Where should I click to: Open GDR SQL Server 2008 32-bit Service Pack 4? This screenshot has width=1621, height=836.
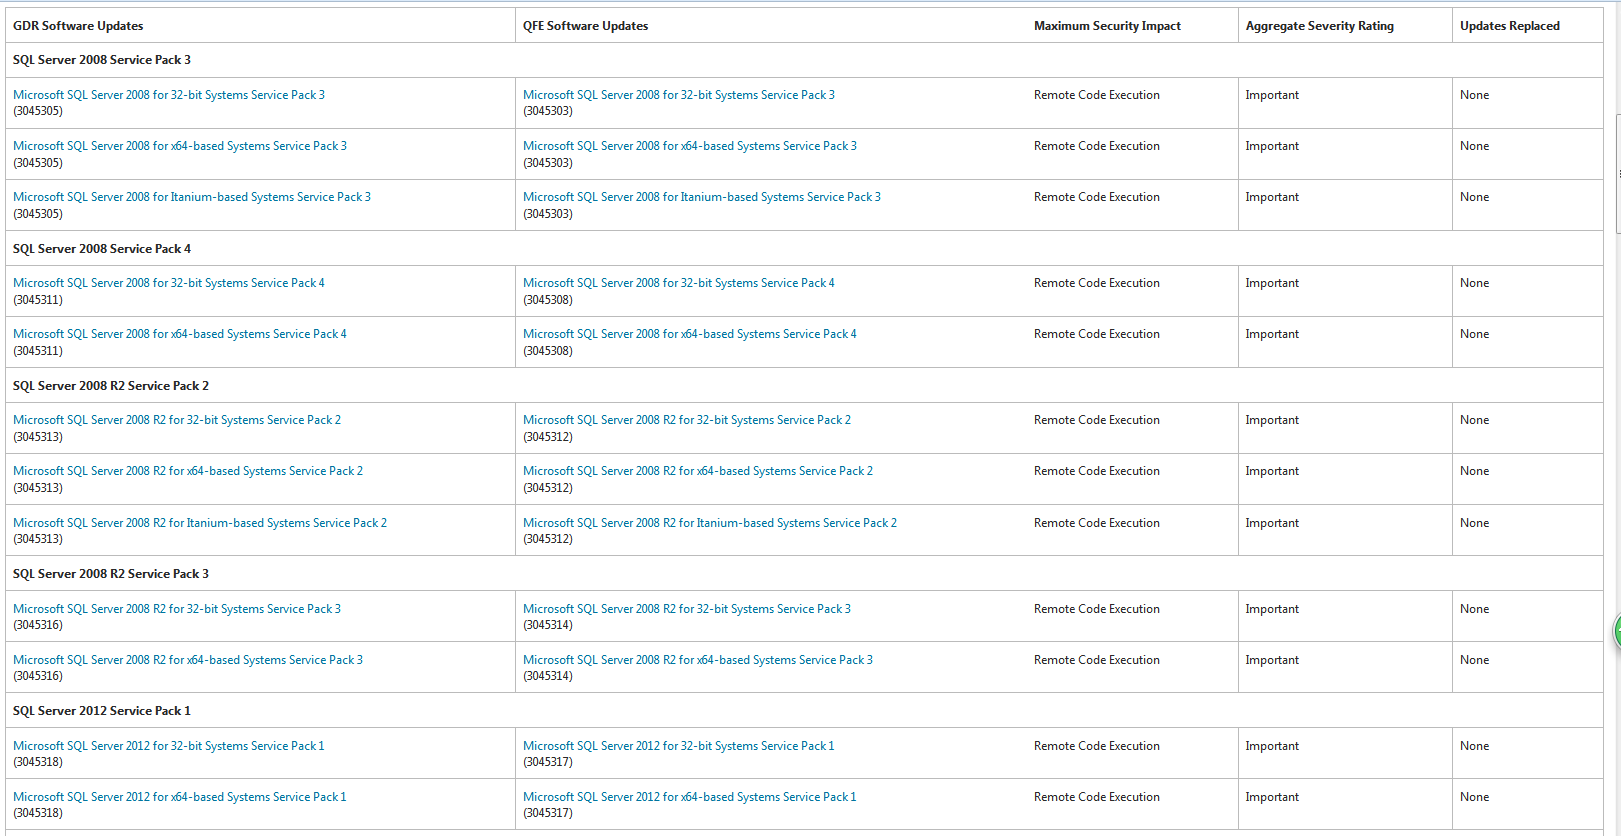click(x=168, y=283)
